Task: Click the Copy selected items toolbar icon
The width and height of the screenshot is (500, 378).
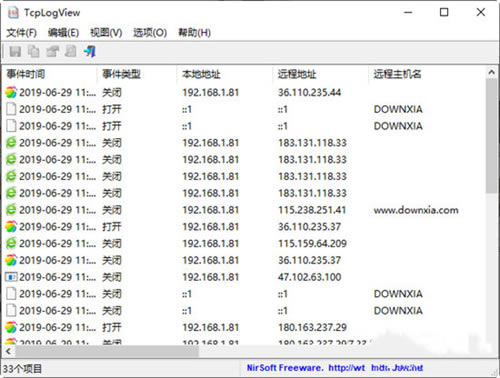Action: pos(33,51)
